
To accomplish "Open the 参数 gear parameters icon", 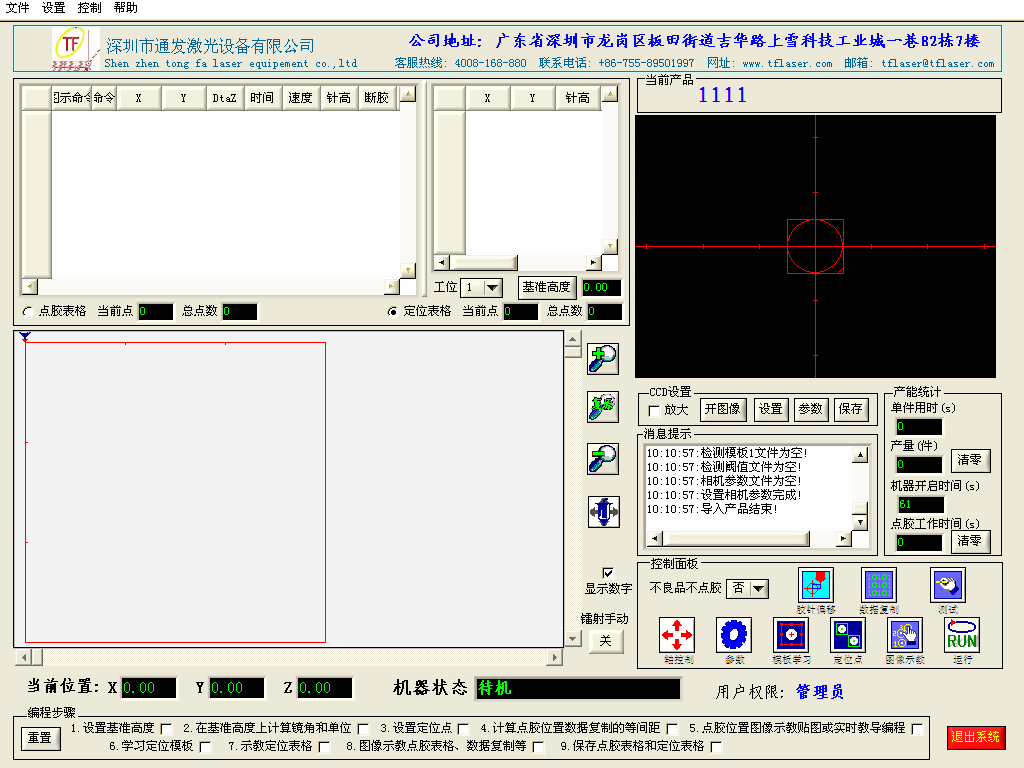I will (x=734, y=635).
